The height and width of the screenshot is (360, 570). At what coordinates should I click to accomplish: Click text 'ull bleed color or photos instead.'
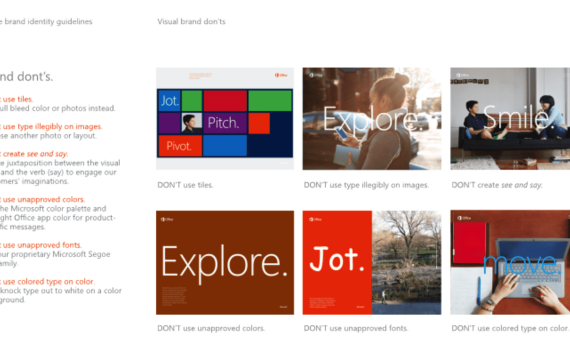[58, 108]
